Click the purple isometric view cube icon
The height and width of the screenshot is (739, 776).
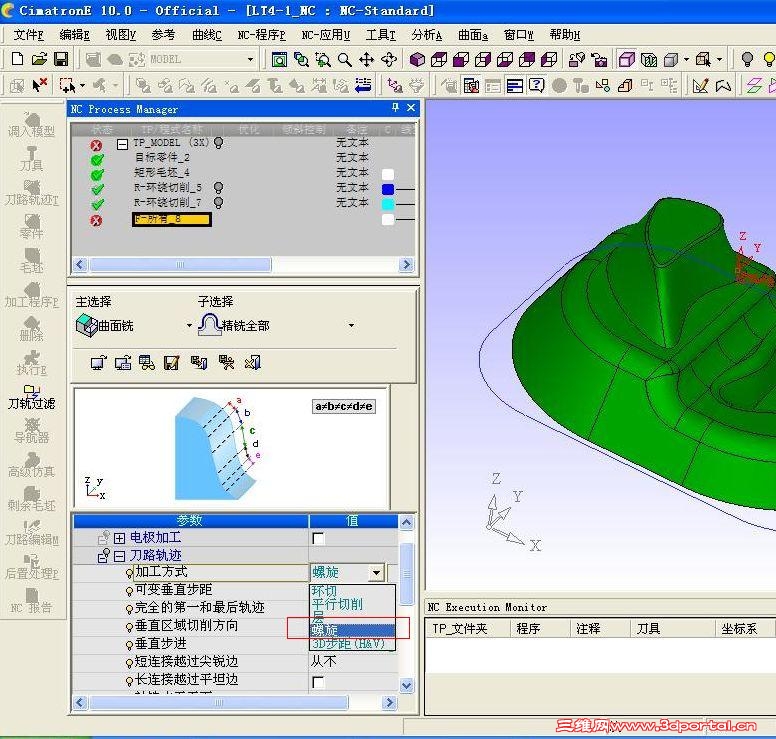click(417, 60)
